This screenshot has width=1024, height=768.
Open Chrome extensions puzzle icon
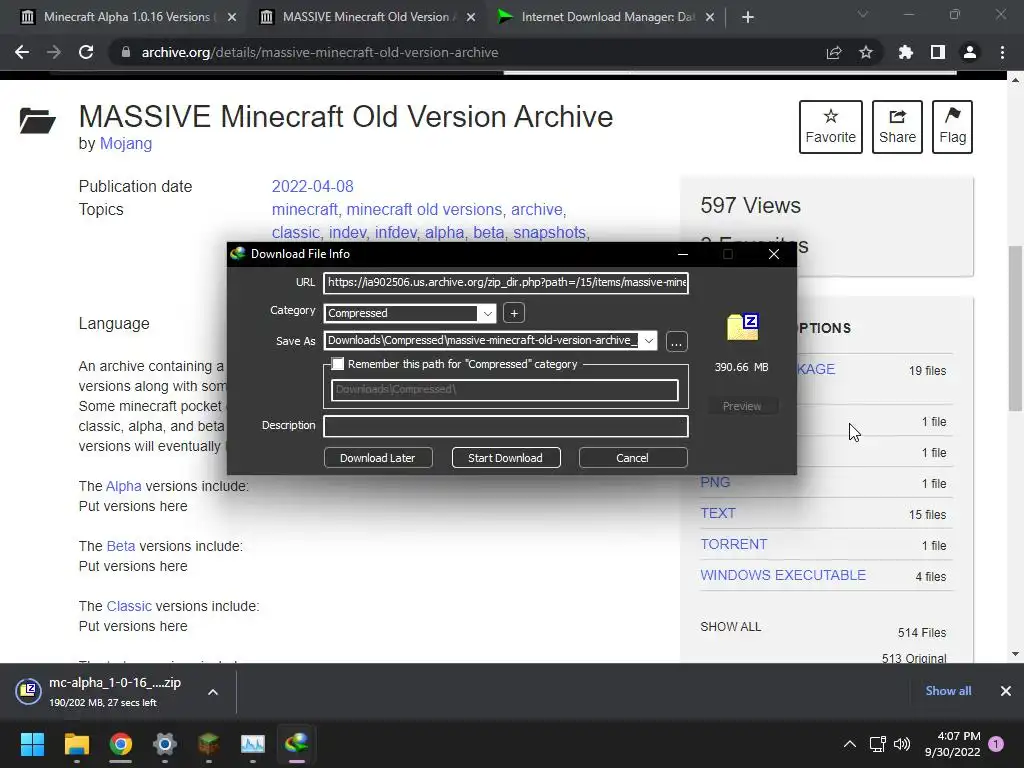coord(906,52)
